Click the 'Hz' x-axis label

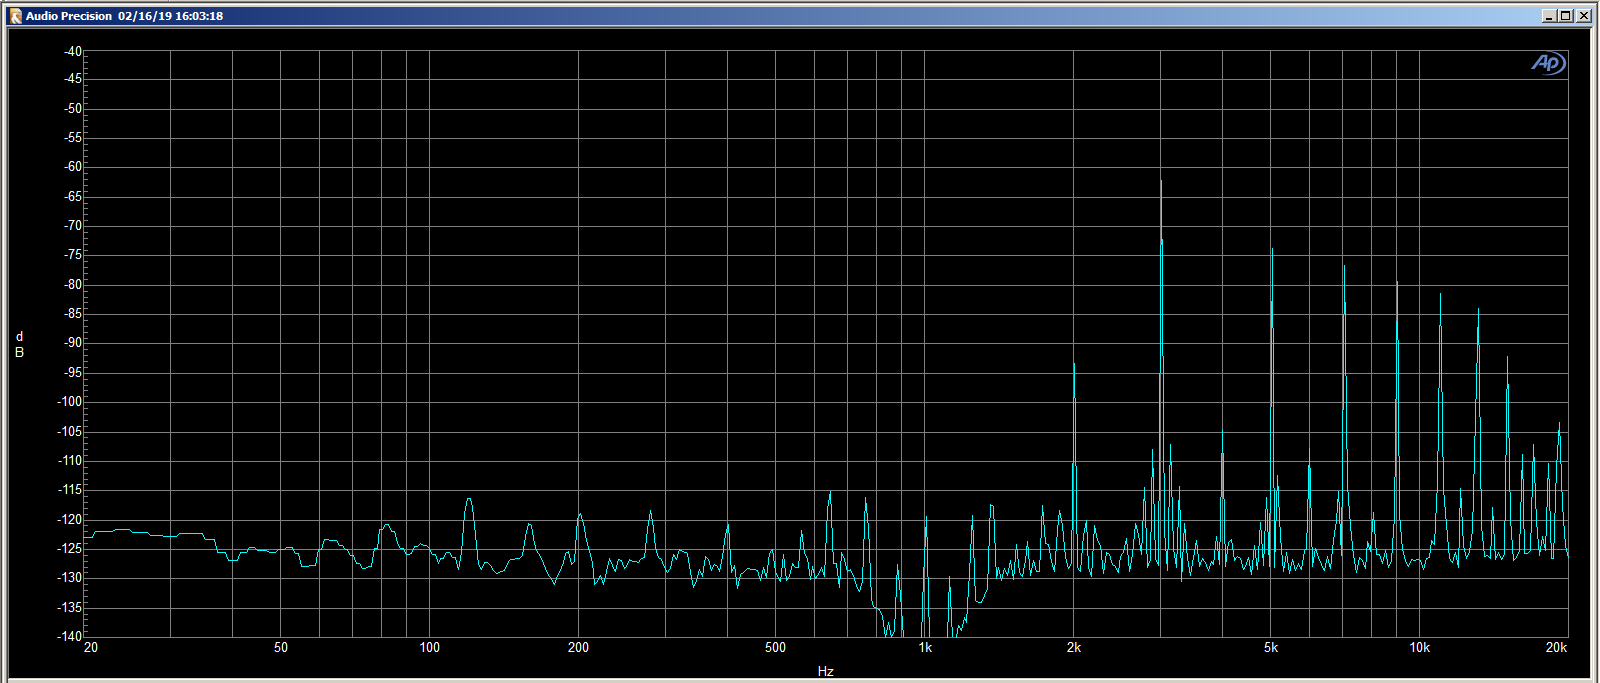pos(825,671)
